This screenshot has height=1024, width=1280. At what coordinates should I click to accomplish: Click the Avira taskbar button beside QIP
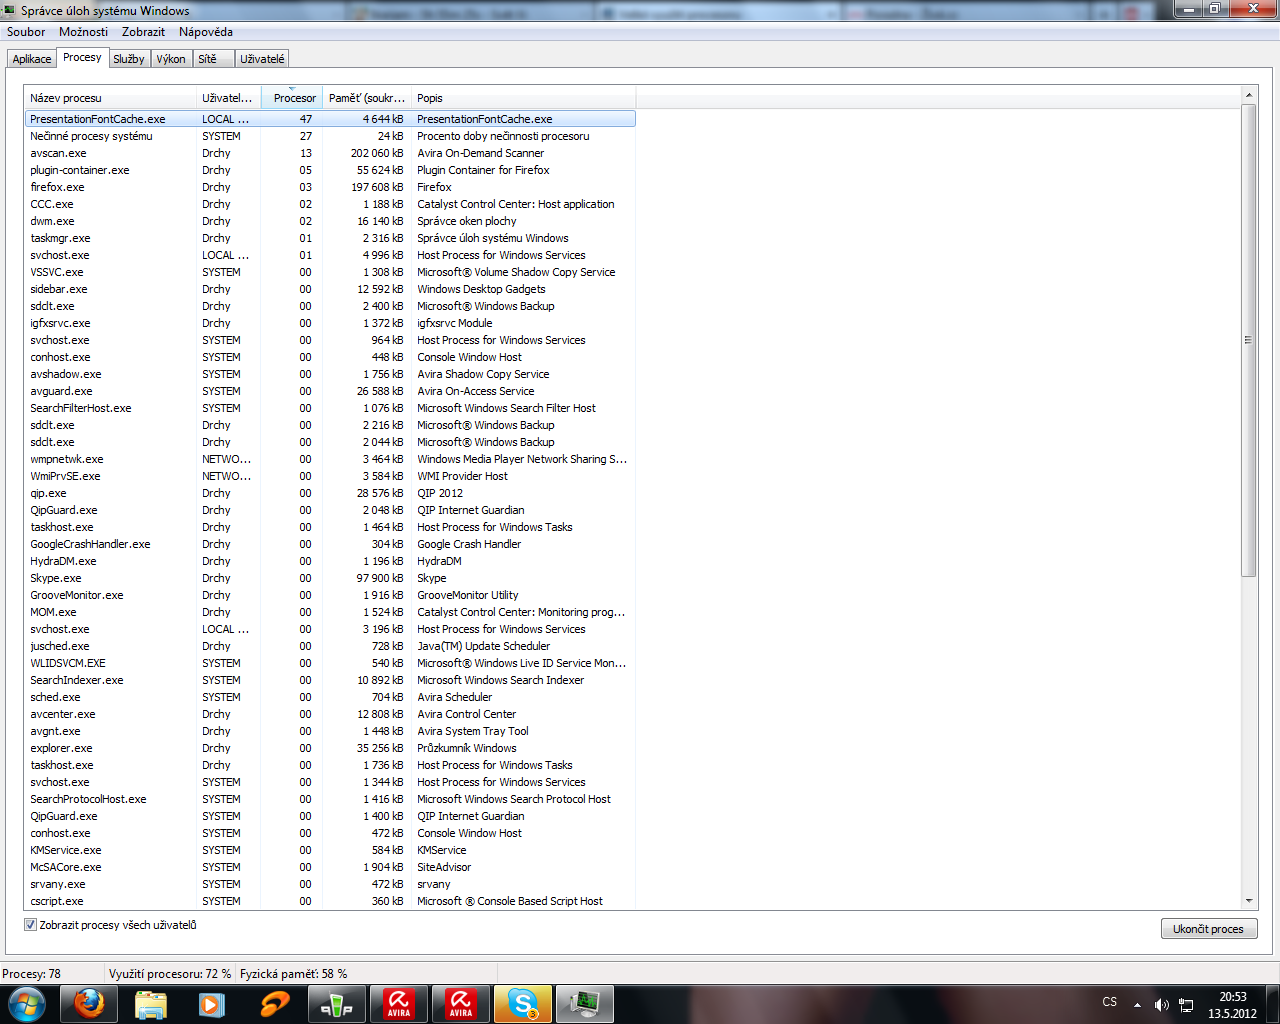click(398, 1004)
